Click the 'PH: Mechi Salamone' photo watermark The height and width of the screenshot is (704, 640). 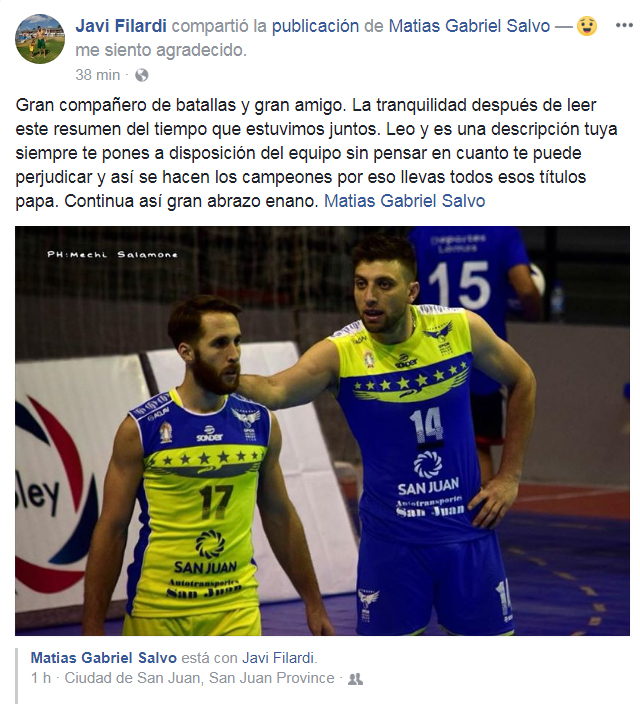point(112,255)
